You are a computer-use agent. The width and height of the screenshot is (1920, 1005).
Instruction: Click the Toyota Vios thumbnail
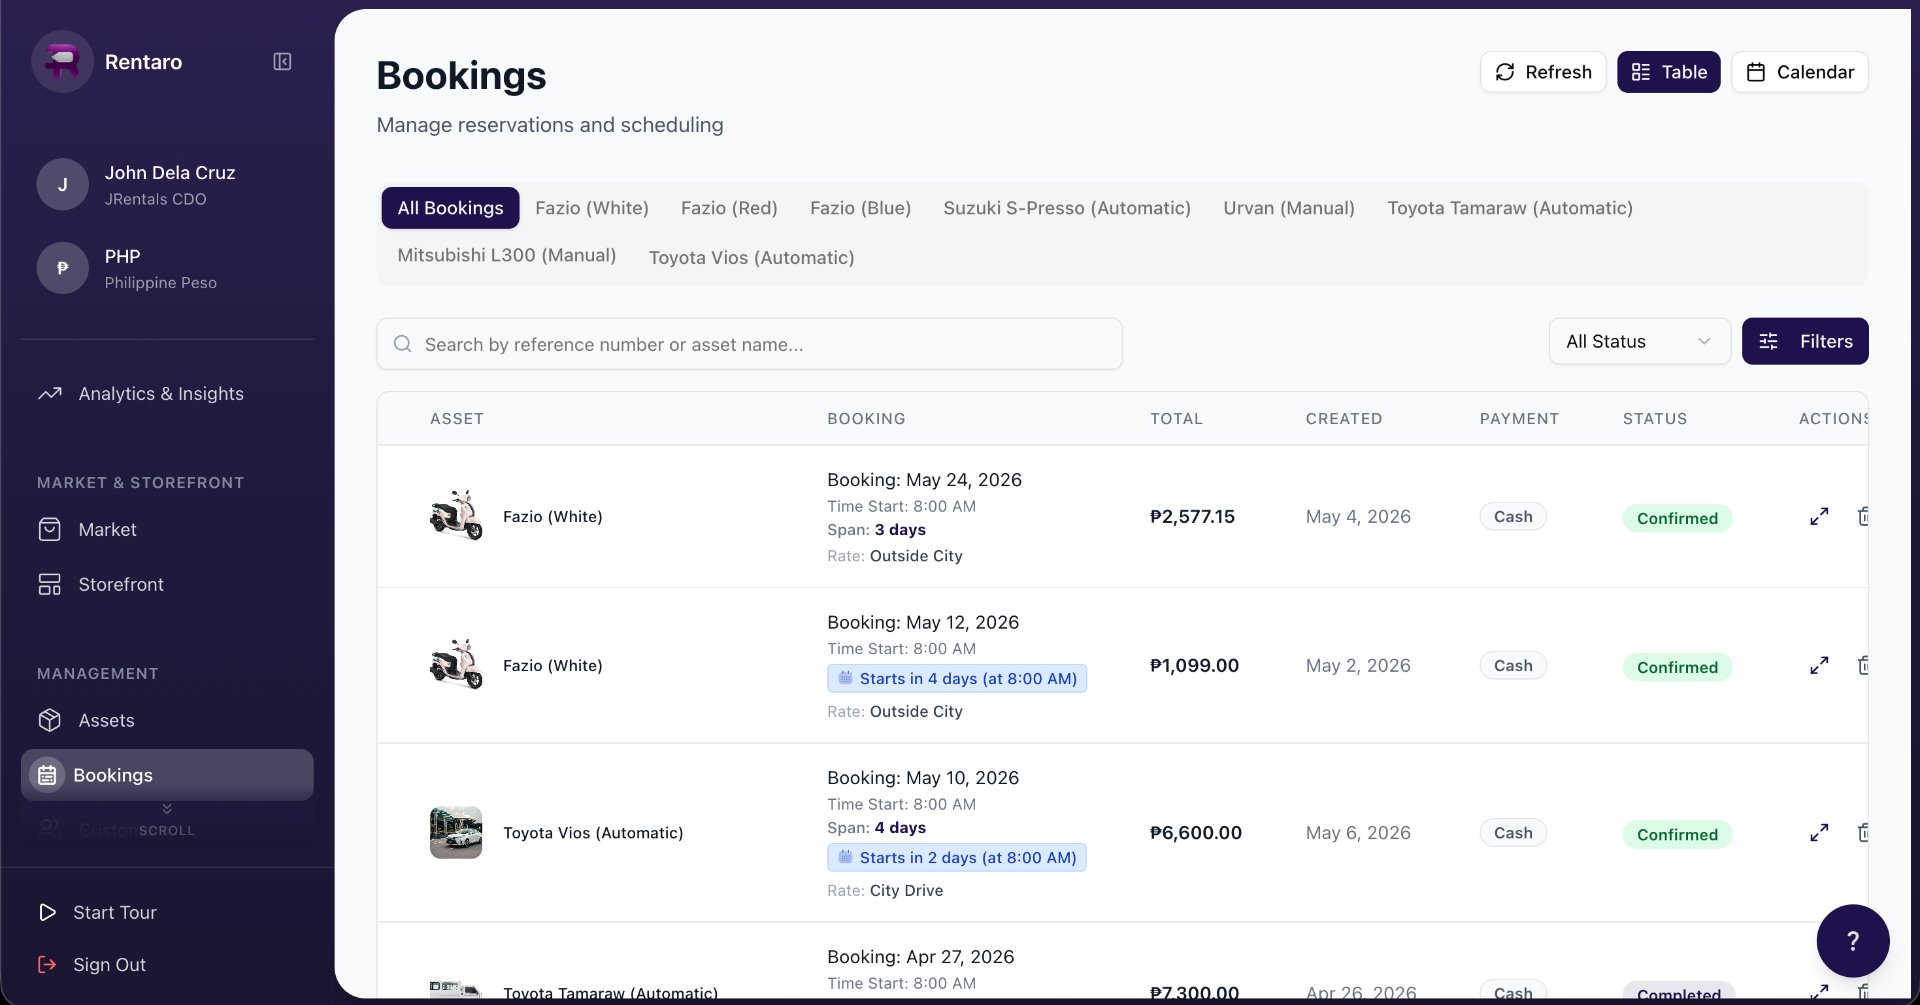[456, 833]
